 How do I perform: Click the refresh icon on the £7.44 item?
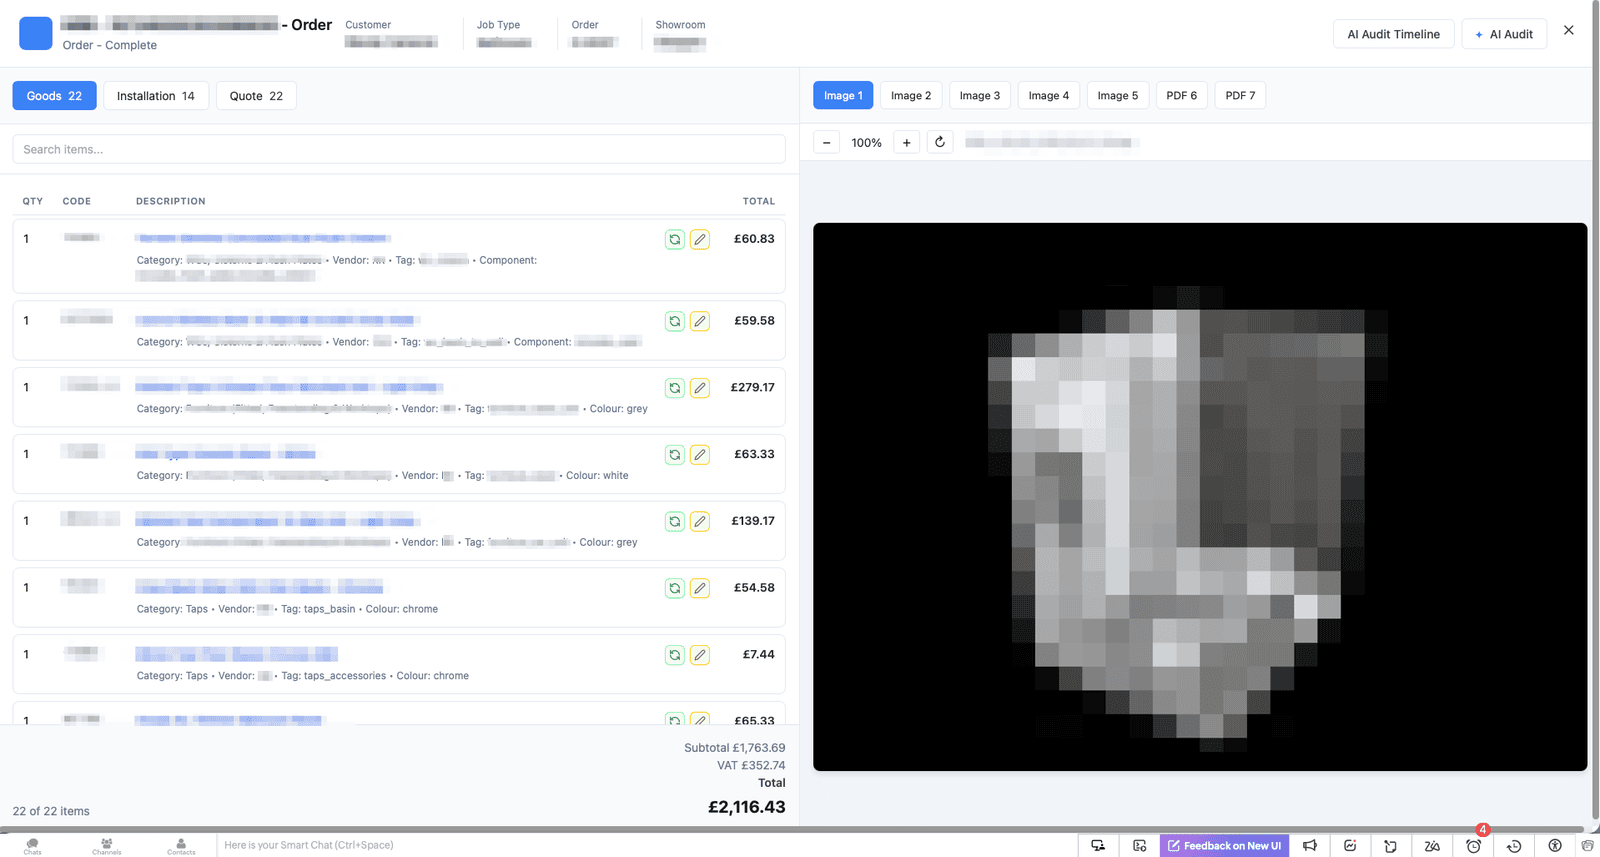(x=675, y=655)
